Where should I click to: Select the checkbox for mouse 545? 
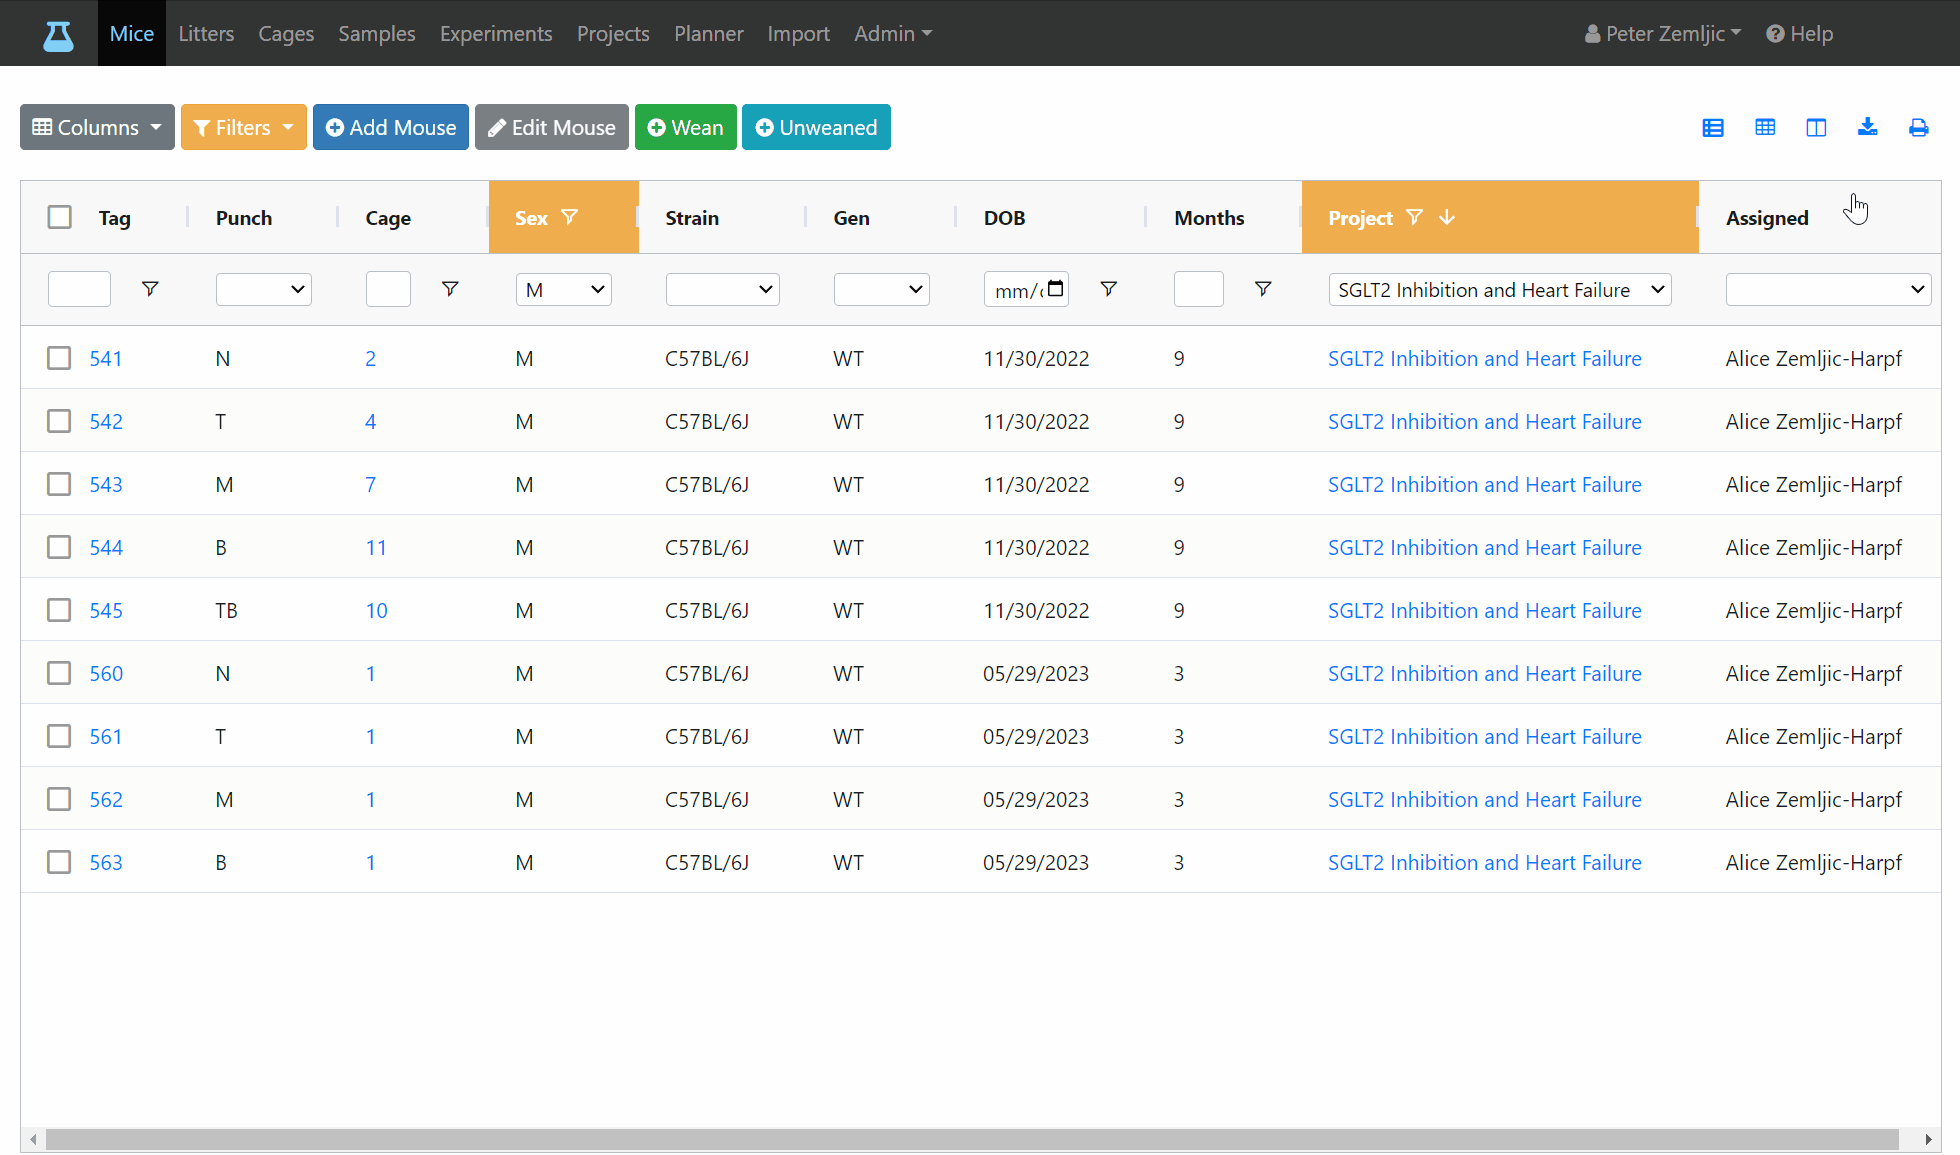point(60,610)
